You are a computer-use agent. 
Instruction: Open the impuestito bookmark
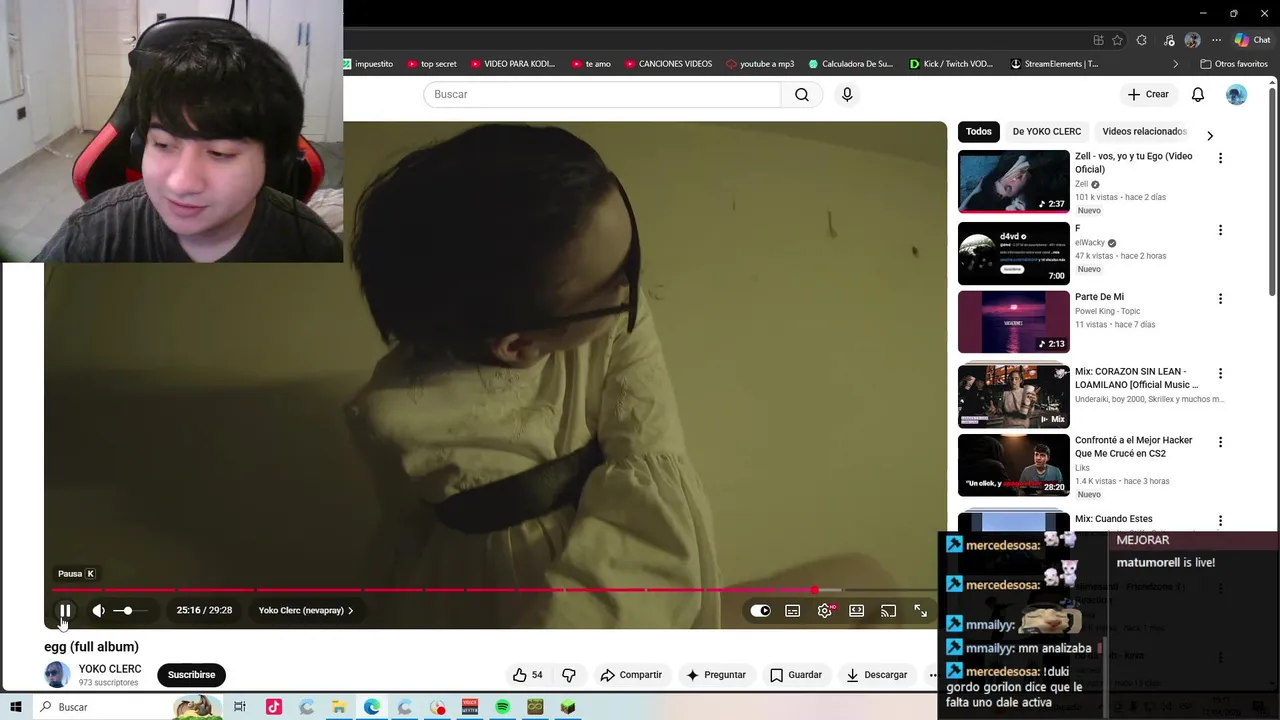(x=368, y=64)
